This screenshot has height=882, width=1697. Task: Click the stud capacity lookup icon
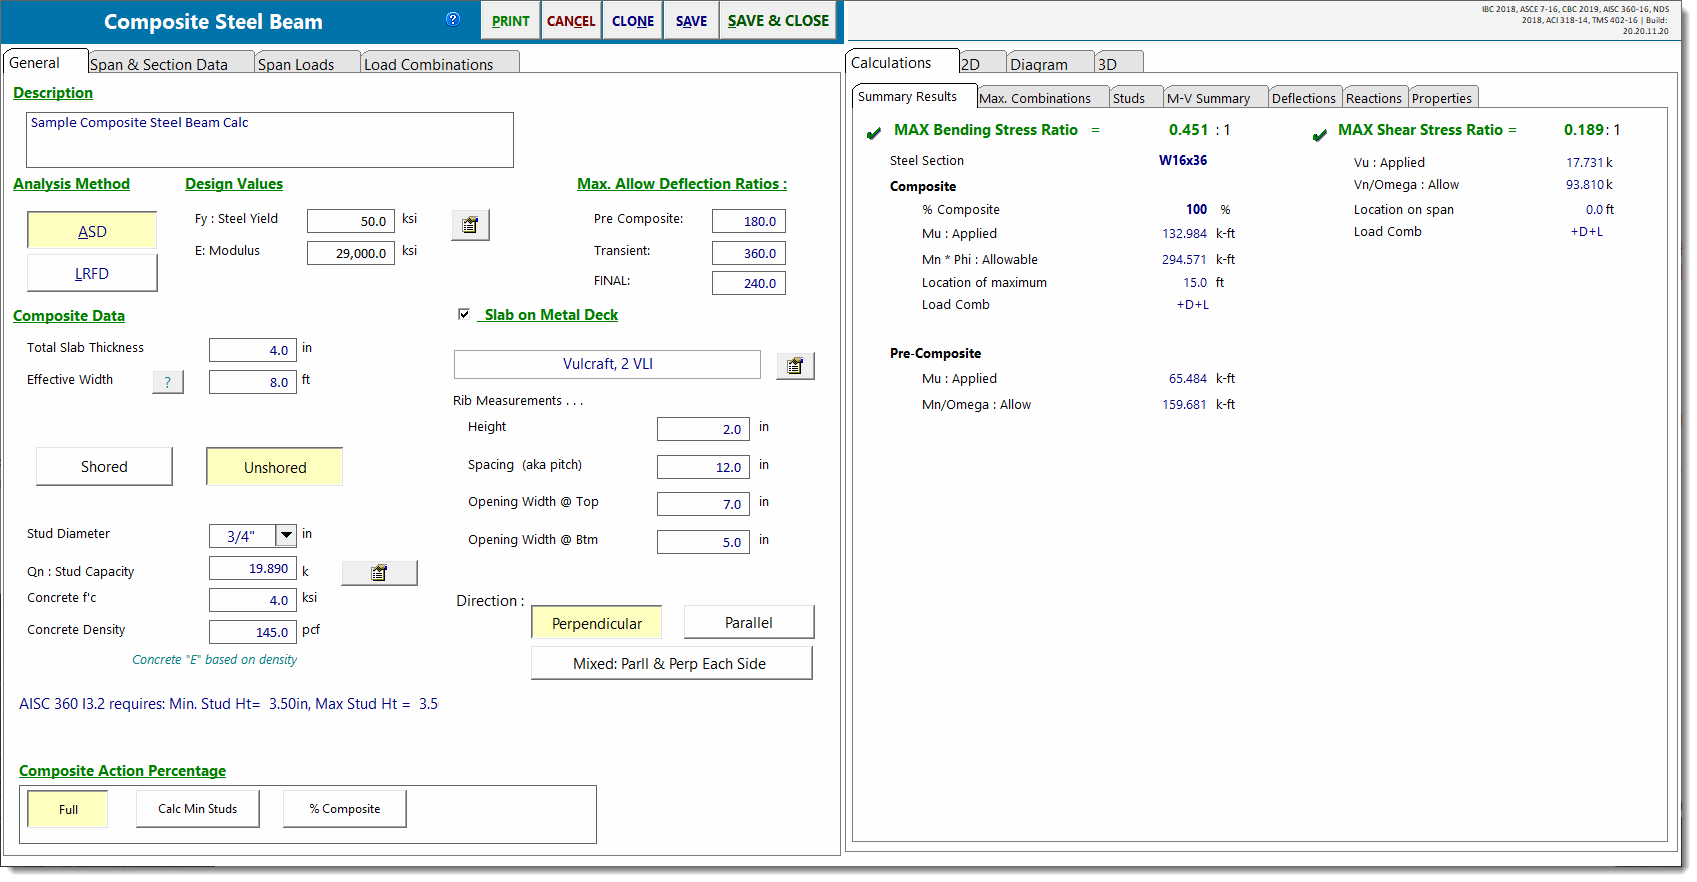379,573
